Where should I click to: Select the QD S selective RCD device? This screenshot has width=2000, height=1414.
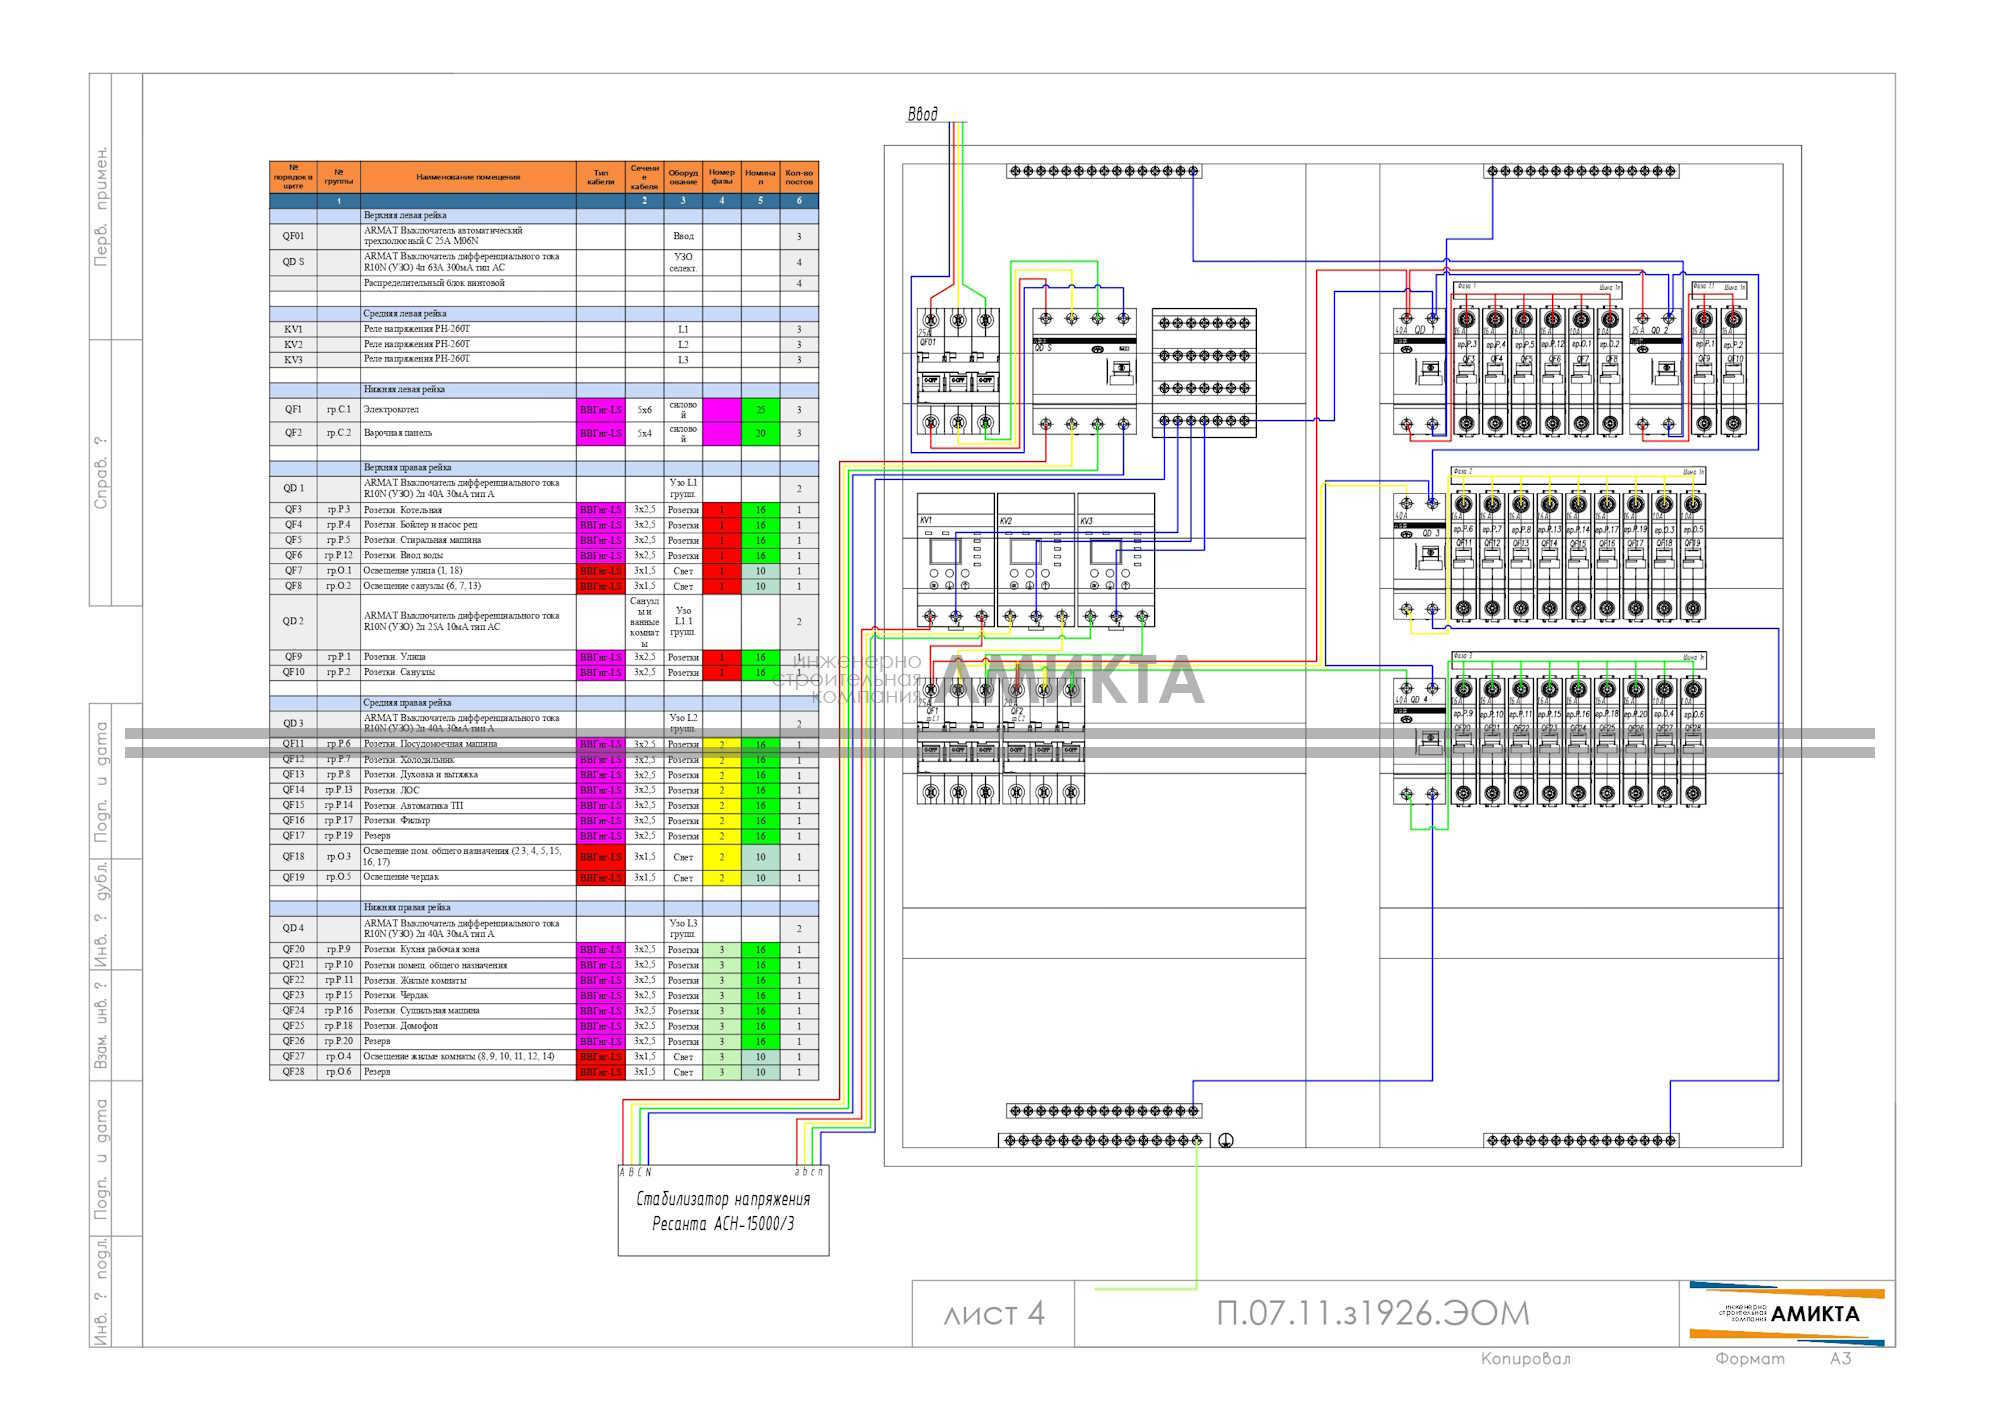(x=1085, y=371)
